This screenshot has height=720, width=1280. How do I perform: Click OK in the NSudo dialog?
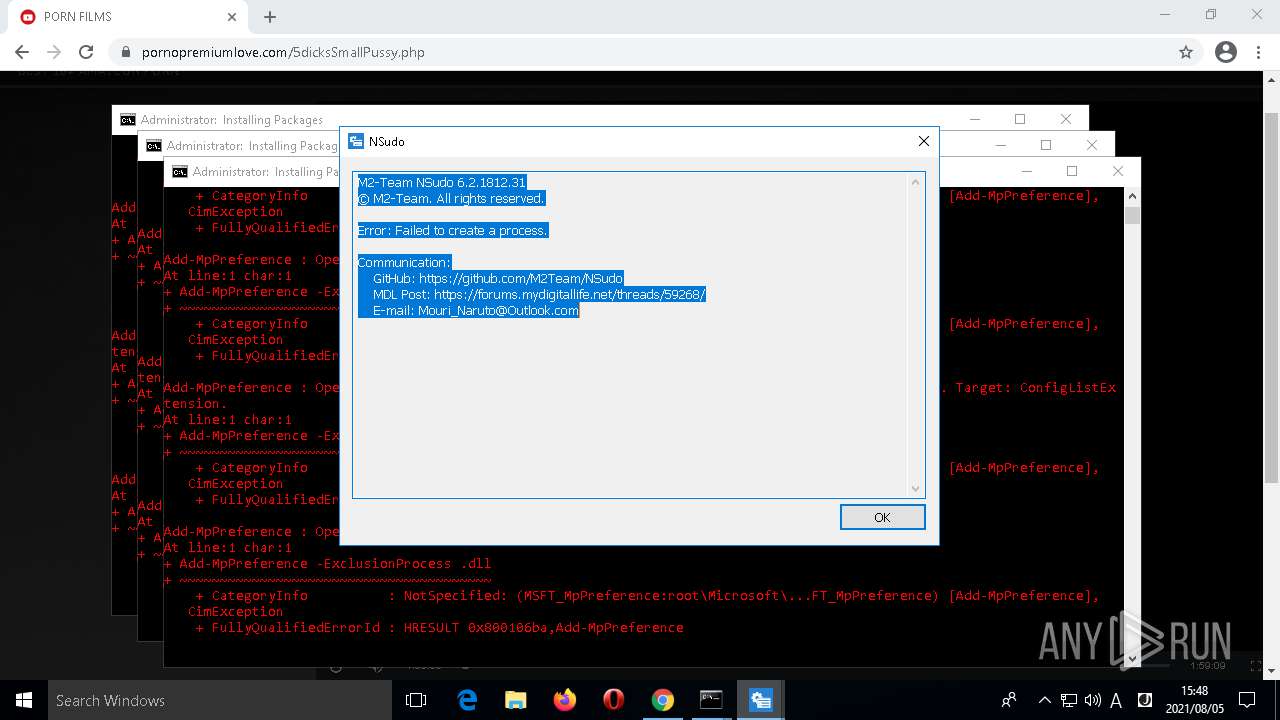[x=882, y=517]
